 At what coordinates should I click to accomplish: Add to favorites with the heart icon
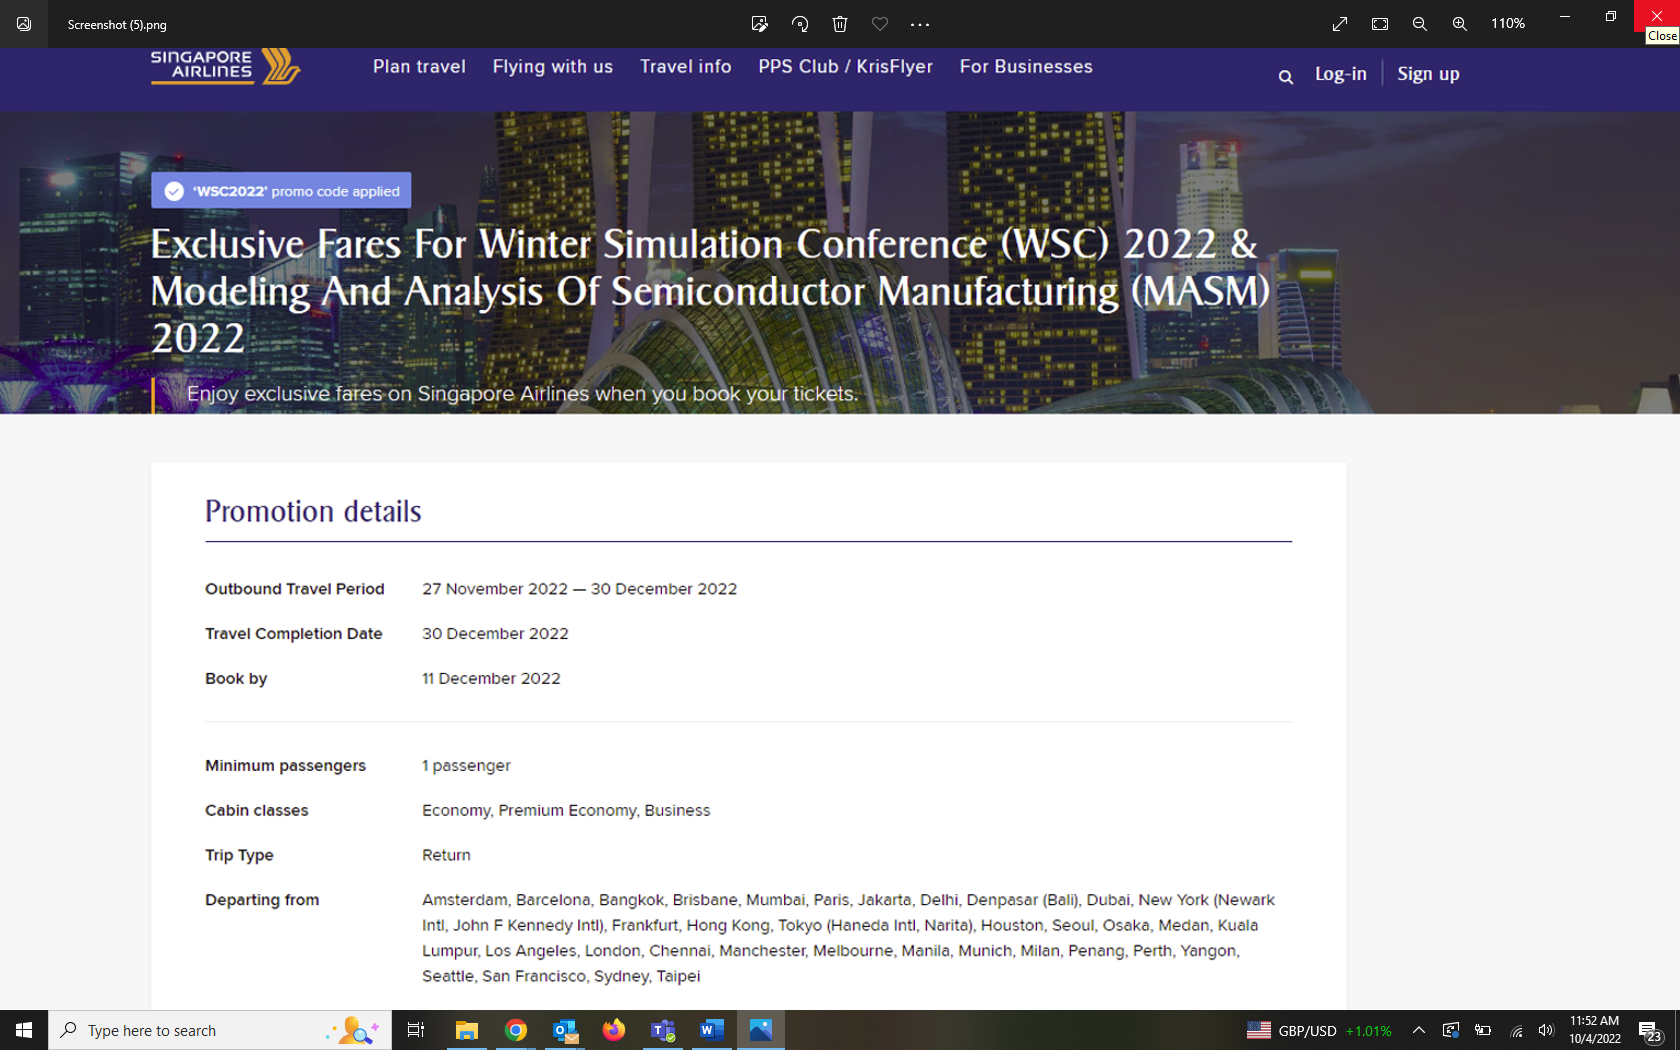point(880,24)
